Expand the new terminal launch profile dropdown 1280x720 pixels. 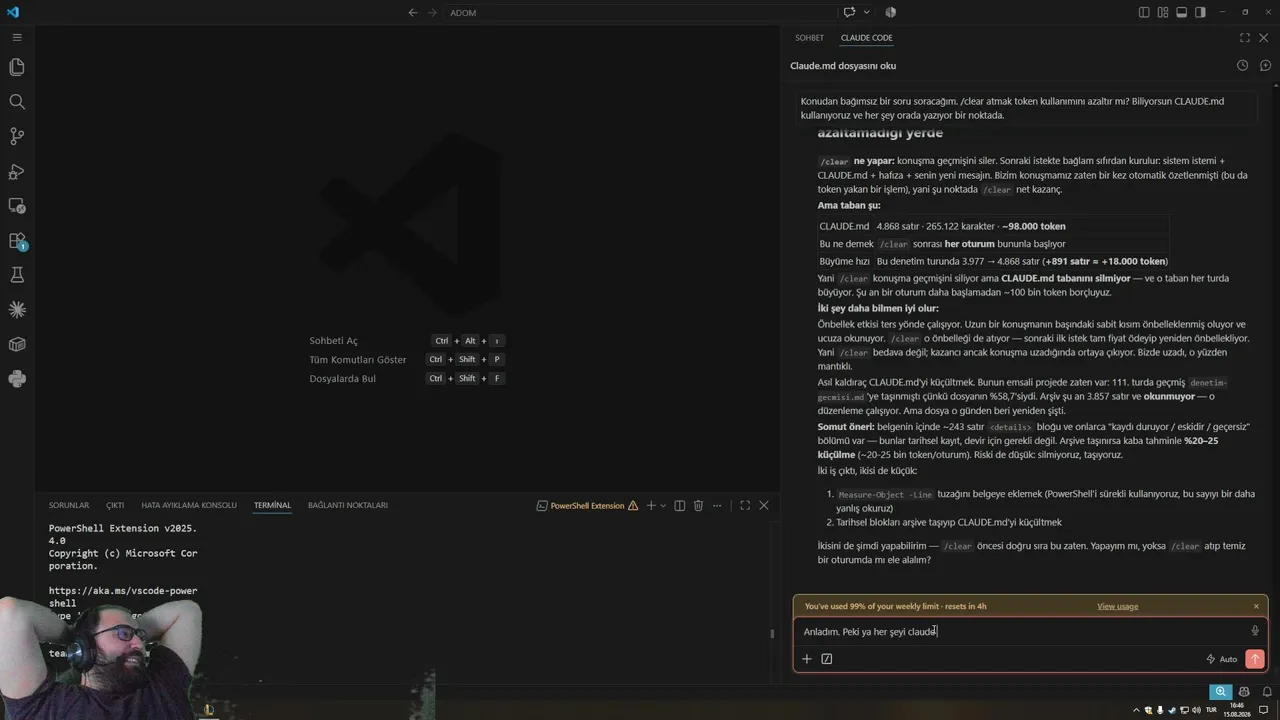[x=663, y=505]
